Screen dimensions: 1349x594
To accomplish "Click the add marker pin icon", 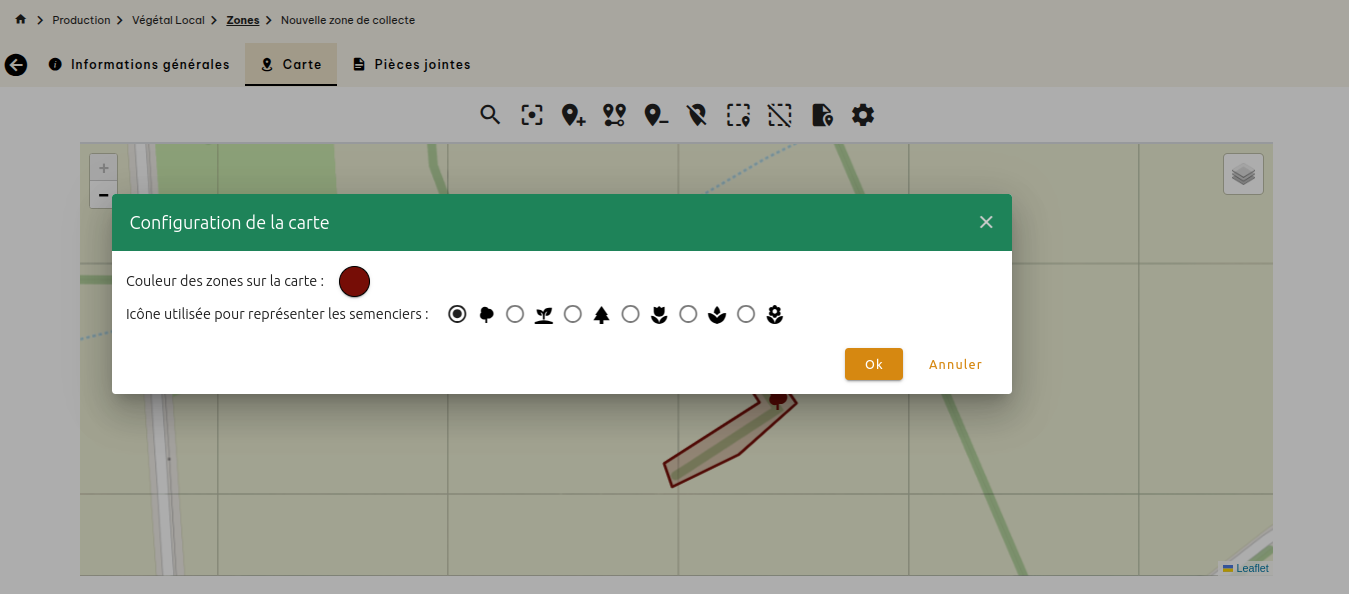I will click(573, 115).
